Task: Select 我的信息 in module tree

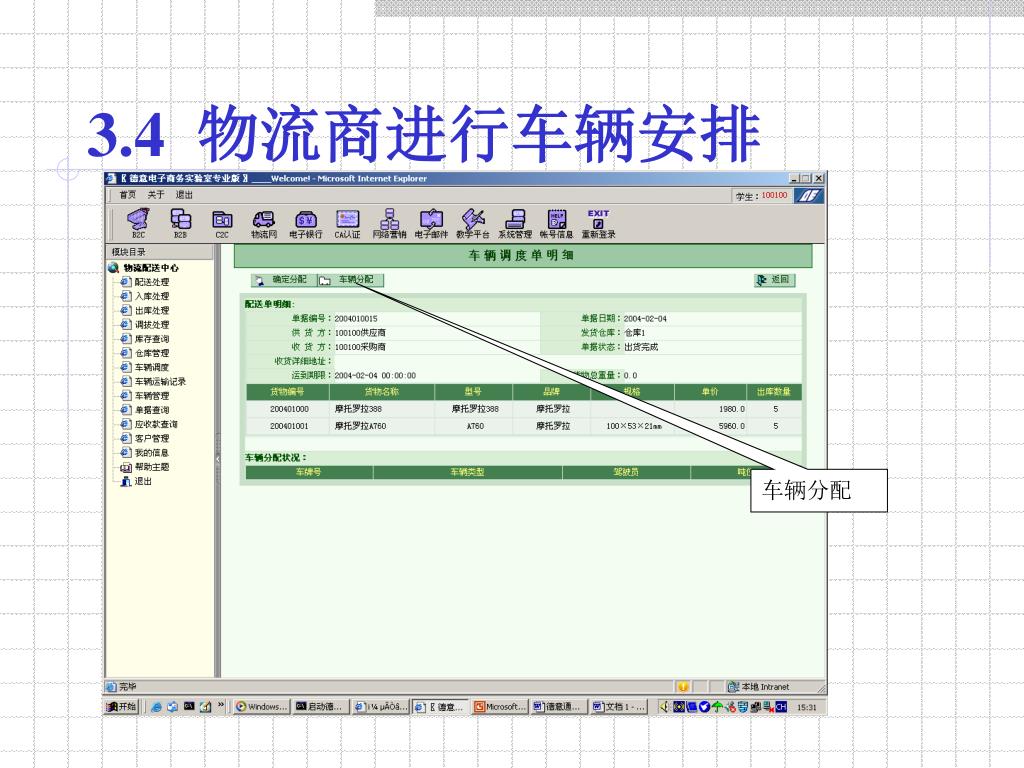Action: pos(152,453)
